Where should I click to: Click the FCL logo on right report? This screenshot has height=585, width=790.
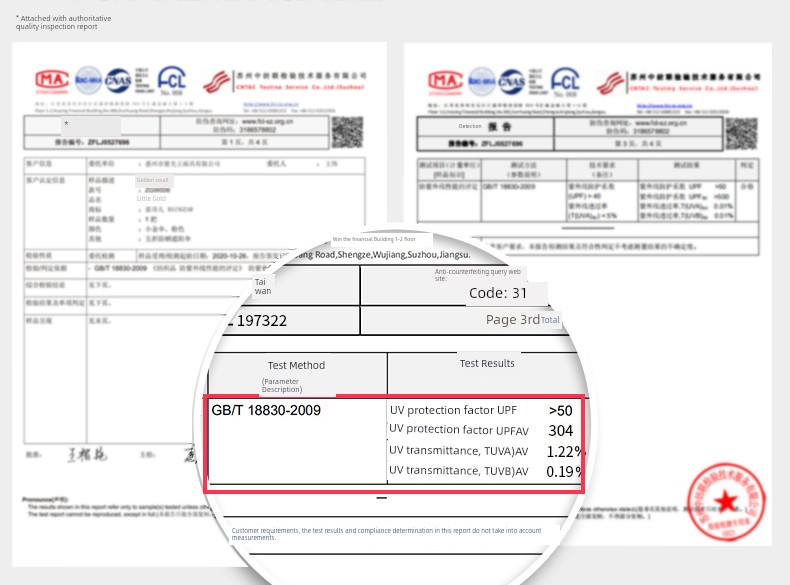point(566,80)
